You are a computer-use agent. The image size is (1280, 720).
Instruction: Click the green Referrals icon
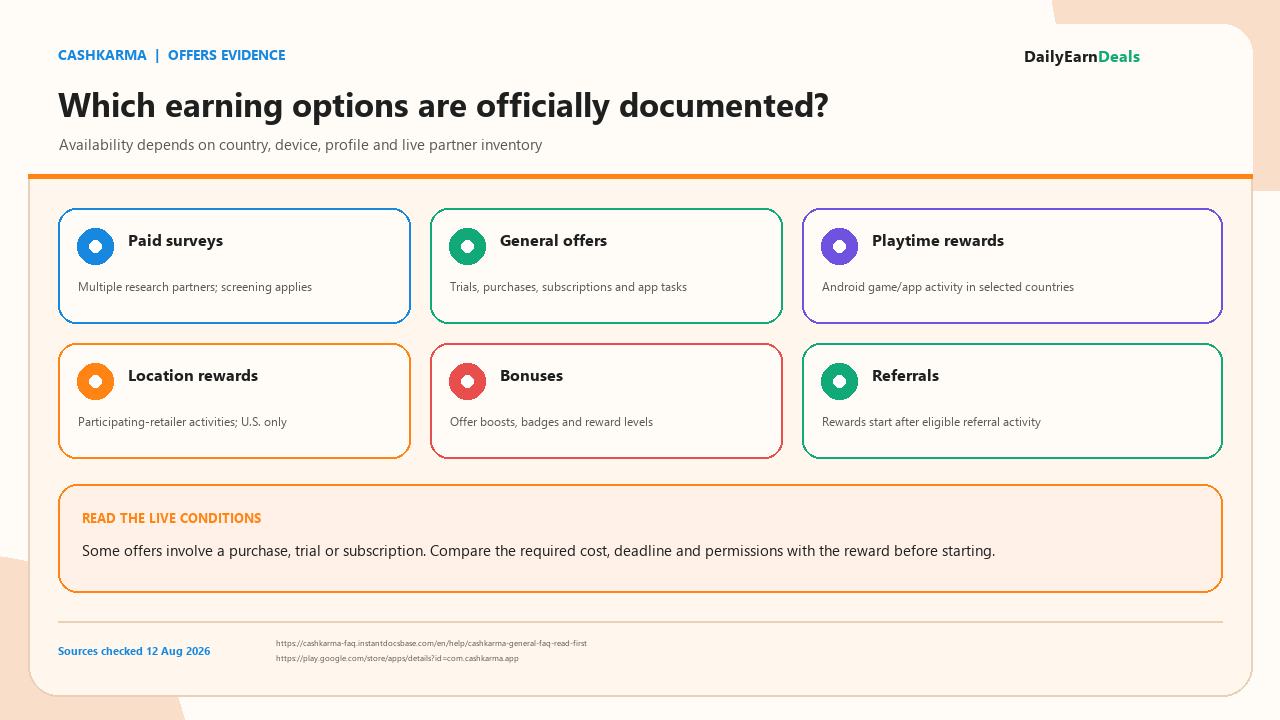click(839, 381)
